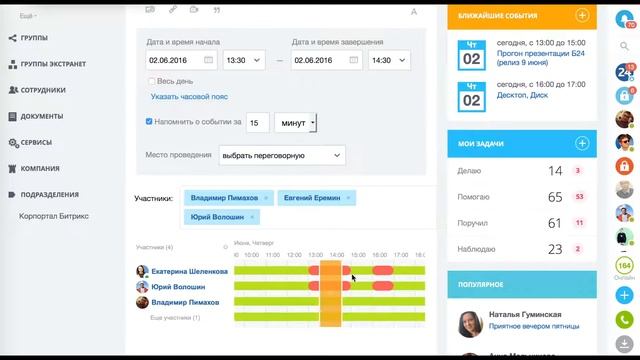Click the blue plus button in right bar
640x360 pixels.
(624, 295)
